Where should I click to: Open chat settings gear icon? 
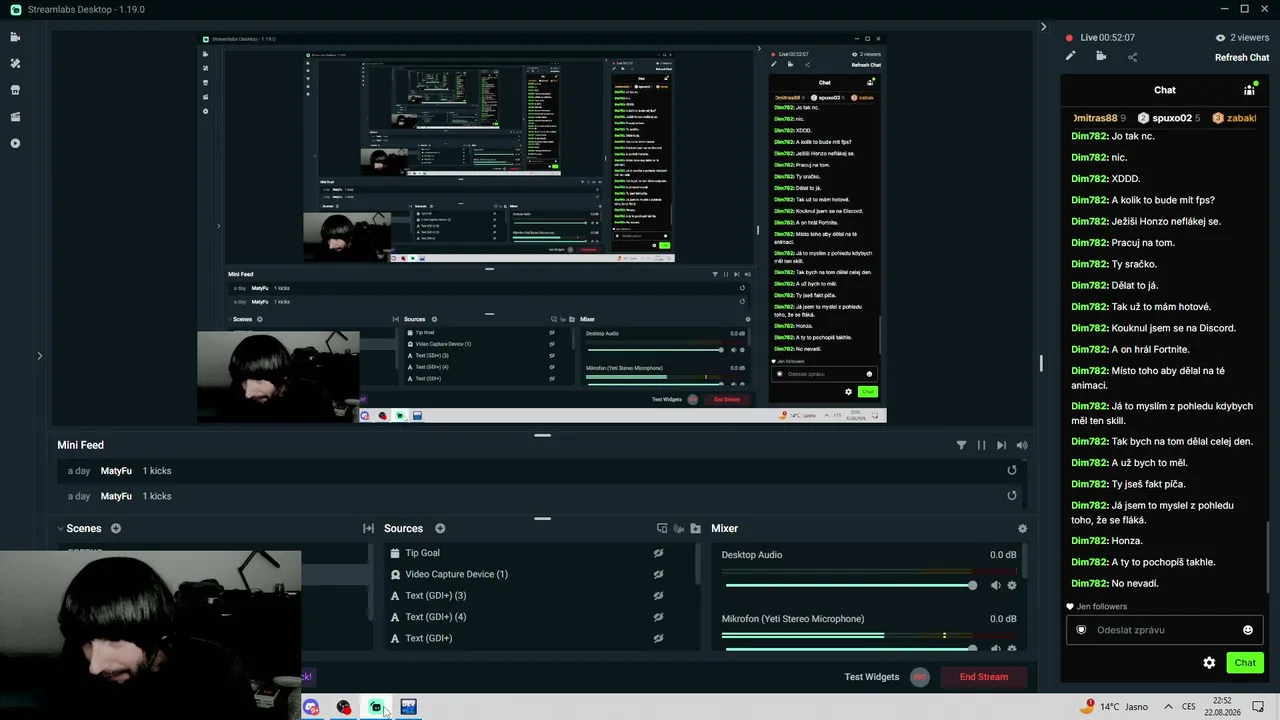tap(1209, 663)
